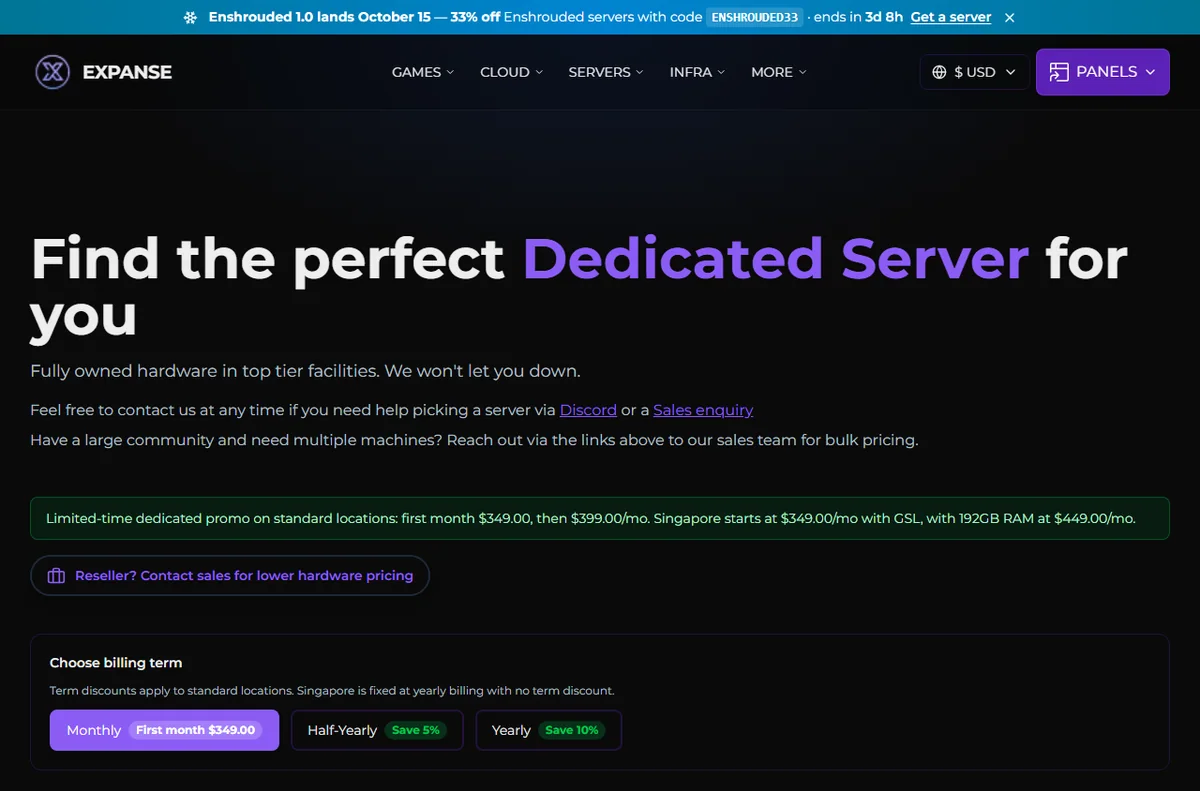Click the Limited-time dedicated promo notice
Image resolution: width=1200 pixels, height=791 pixels.
click(x=600, y=519)
